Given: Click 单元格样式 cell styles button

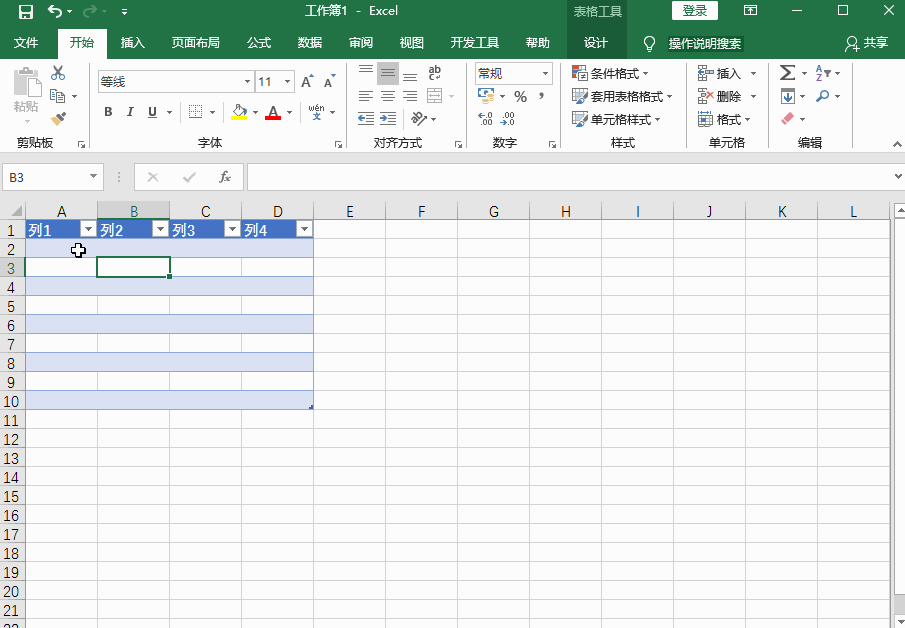Looking at the screenshot, I should click(x=616, y=119).
